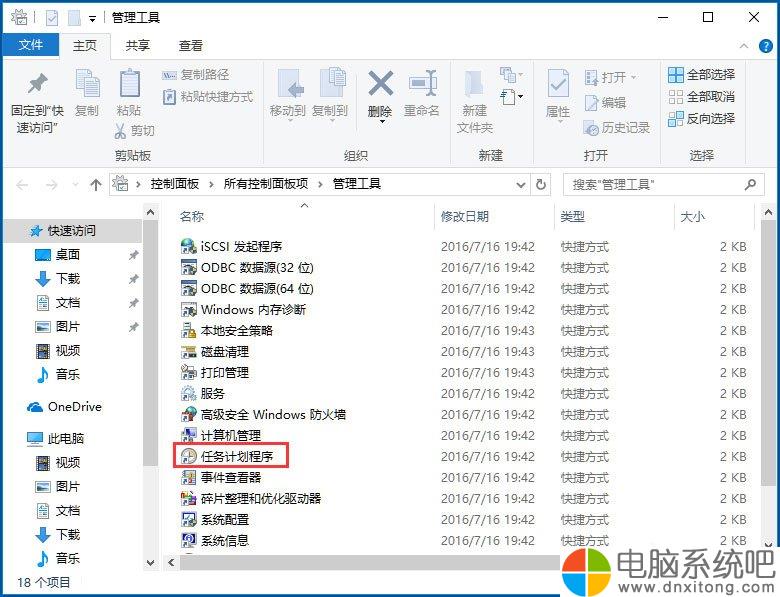This screenshot has width=780, height=597.
Task: Select ODBC 数据源(32 位) item
Action: pyautogui.click(x=247, y=268)
